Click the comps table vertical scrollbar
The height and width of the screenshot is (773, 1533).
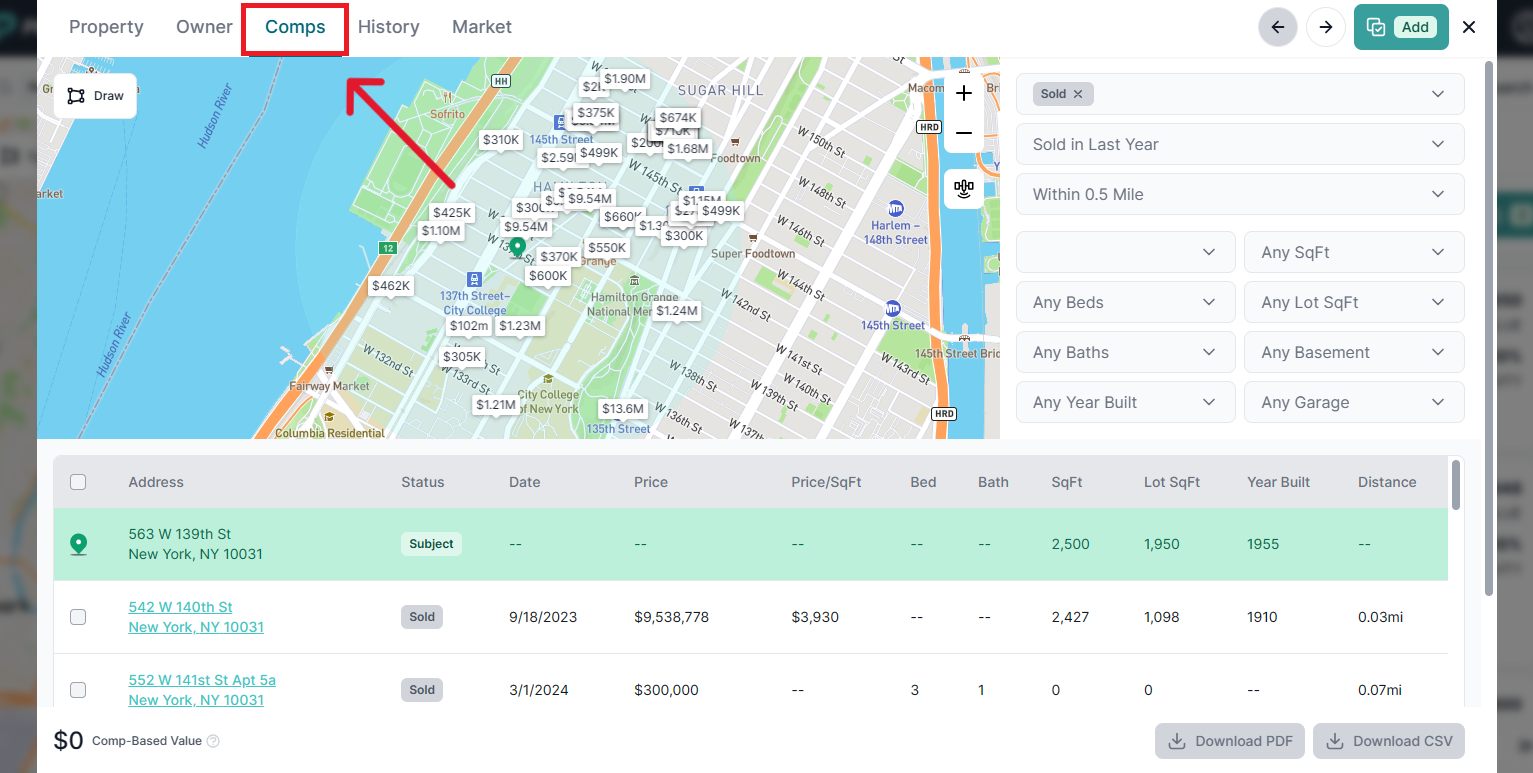(1456, 484)
